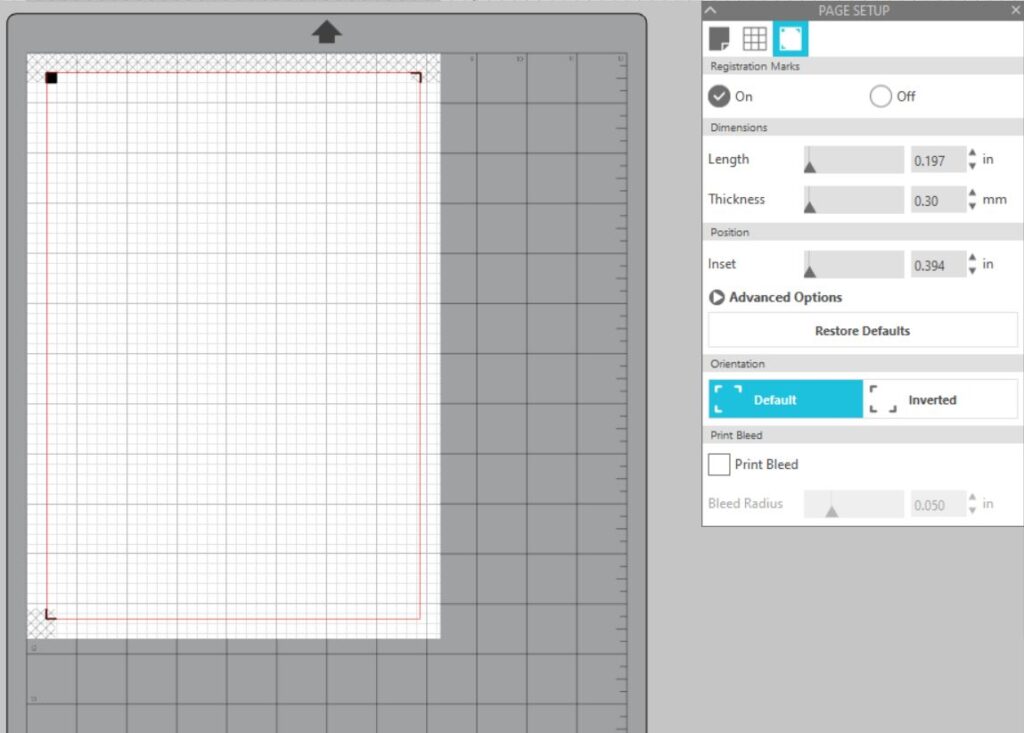Select the Registration Marks tab icon
Screen dimensions: 1024x733
tap(790, 39)
